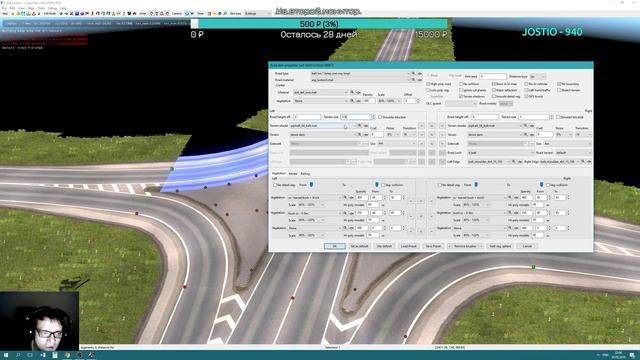Click the magnifier beside the Right Edge field
This screenshot has width=640, height=360.
[x=583, y=162]
